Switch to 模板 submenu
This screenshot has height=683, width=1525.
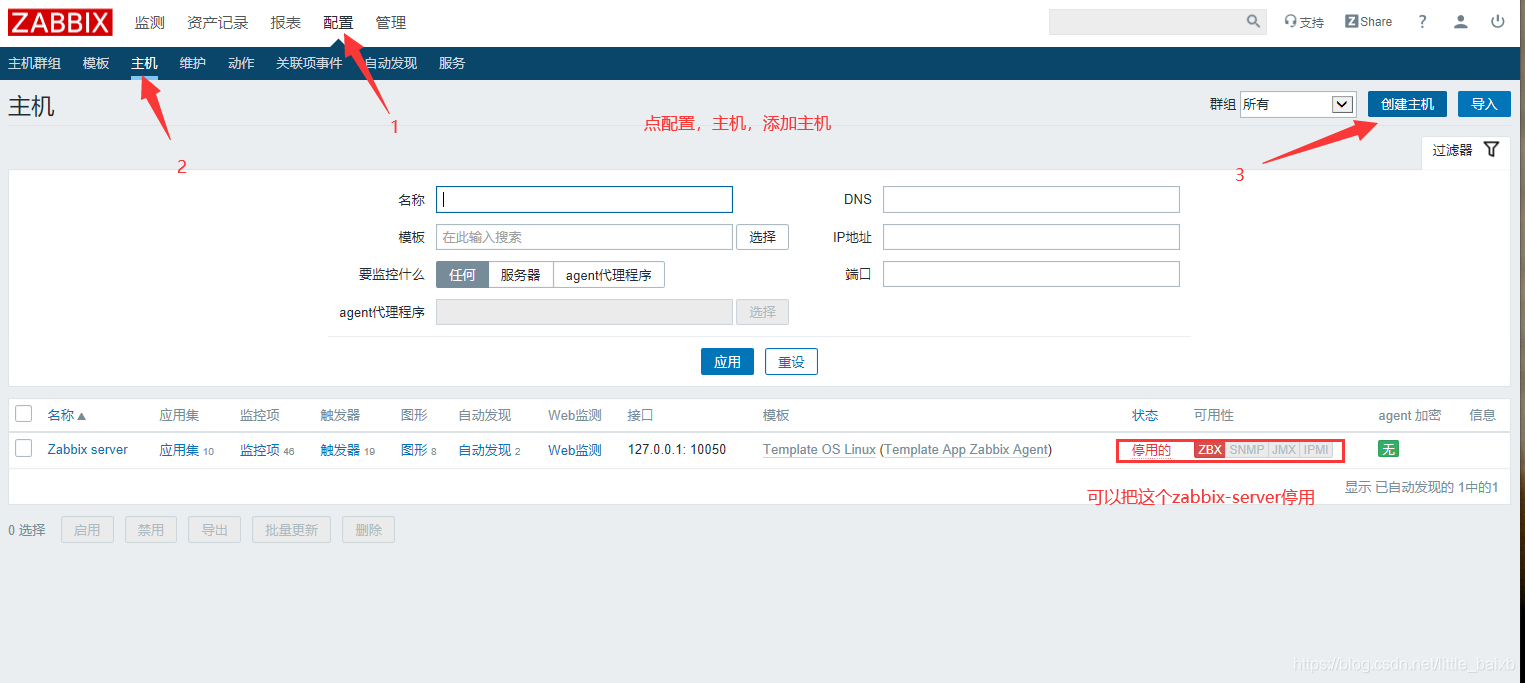pos(96,63)
